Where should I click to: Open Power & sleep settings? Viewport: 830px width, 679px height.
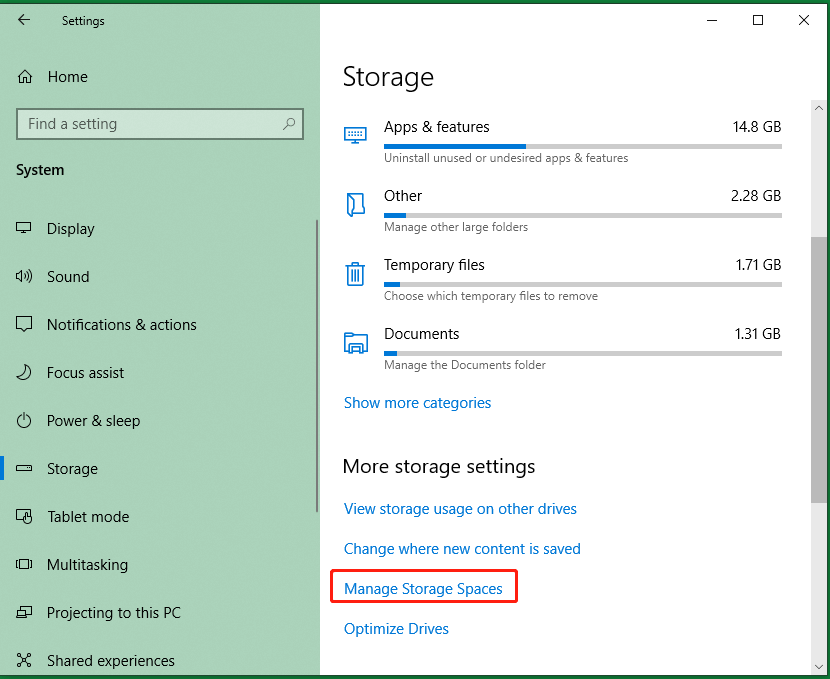[94, 421]
